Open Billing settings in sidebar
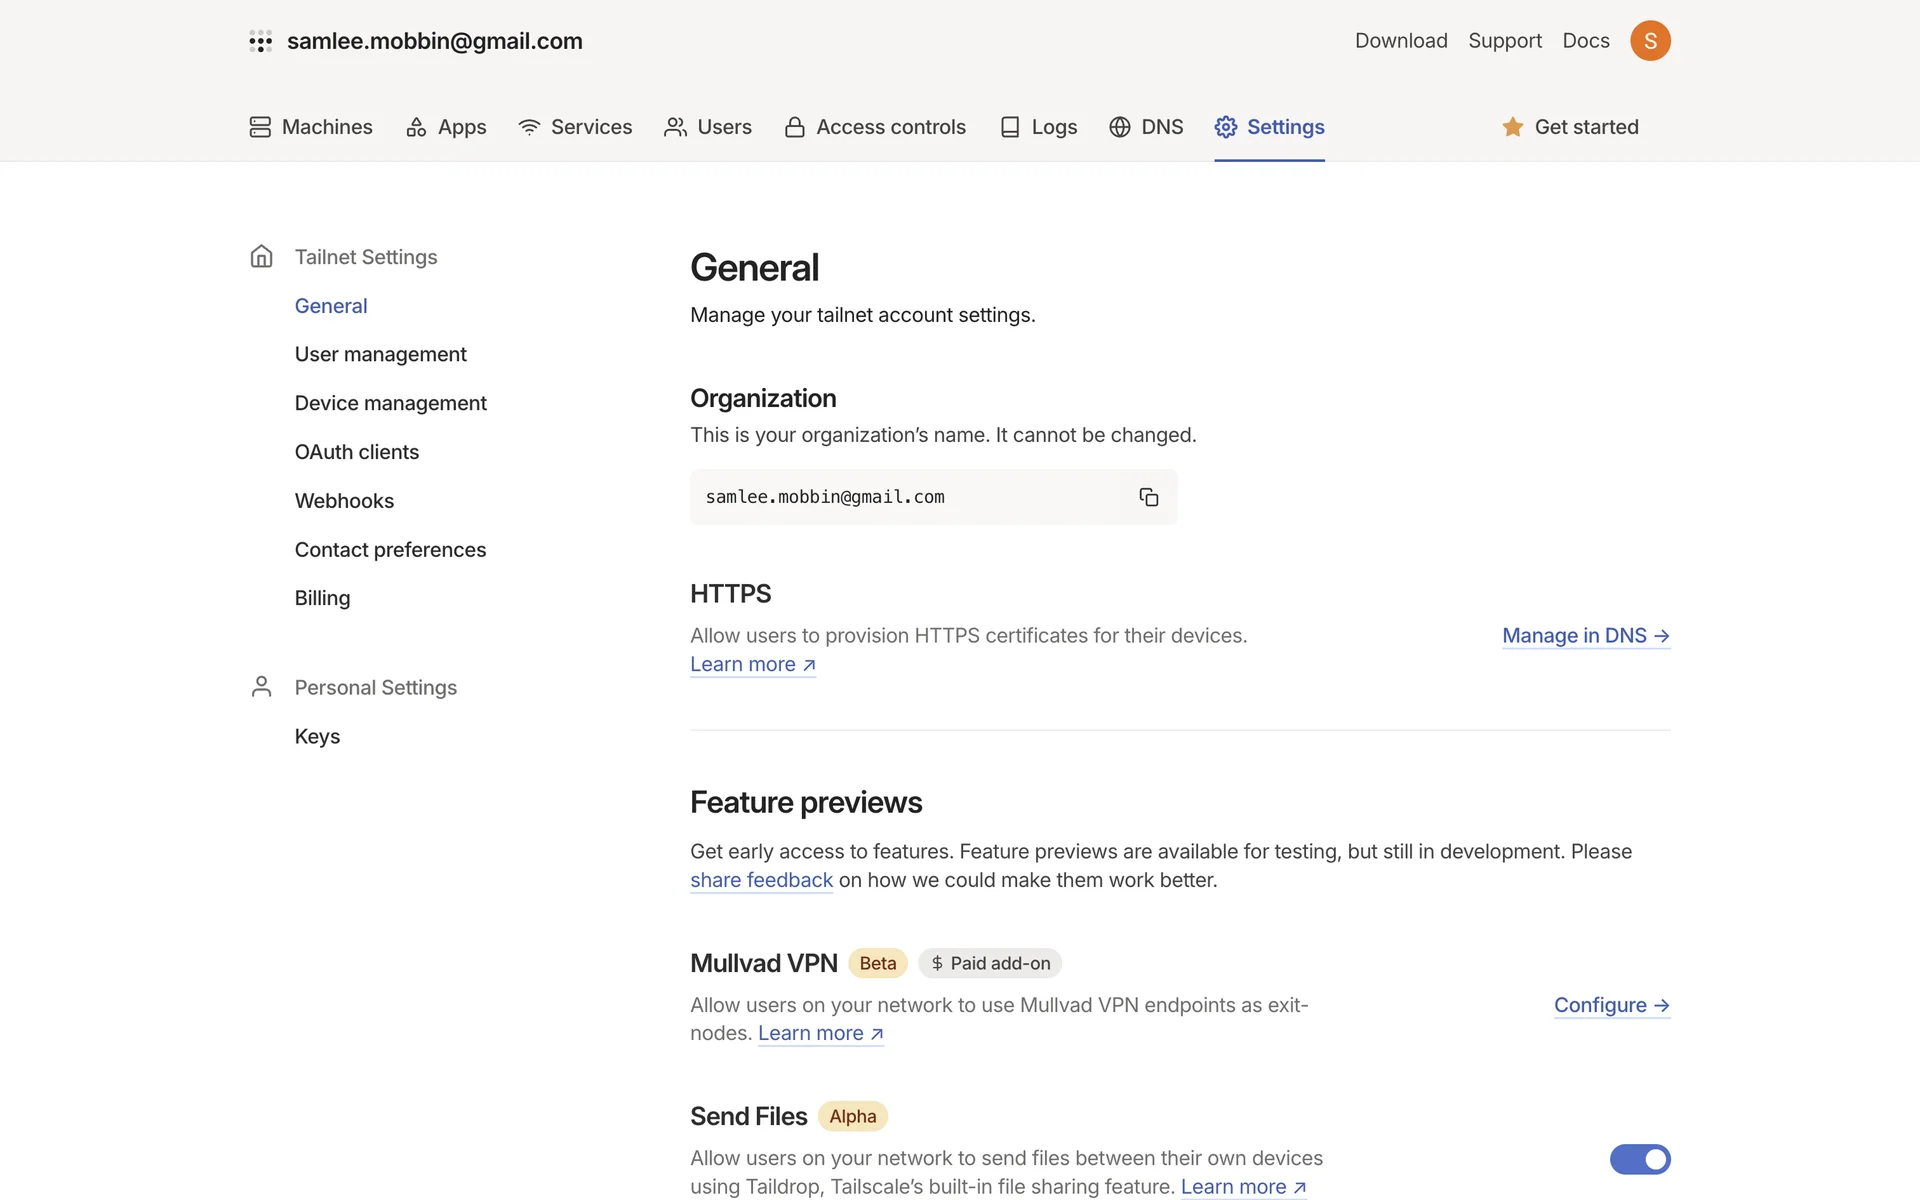 322,598
